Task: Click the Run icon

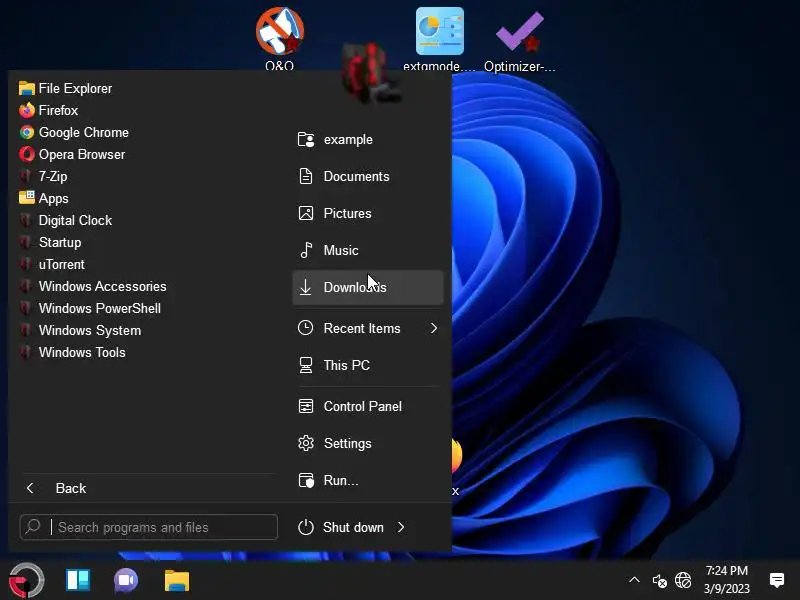Action: (306, 480)
